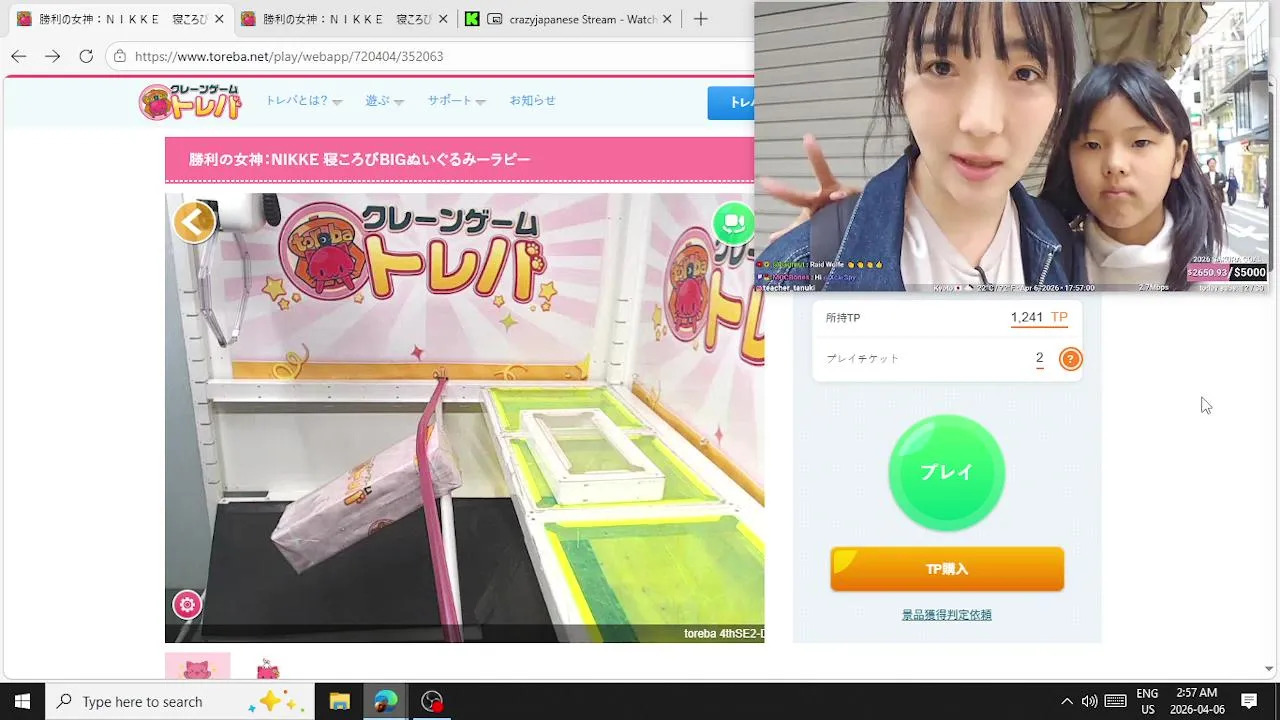The image size is (1280, 720).
Task: Switch camera view with green camera icon
Action: point(733,223)
